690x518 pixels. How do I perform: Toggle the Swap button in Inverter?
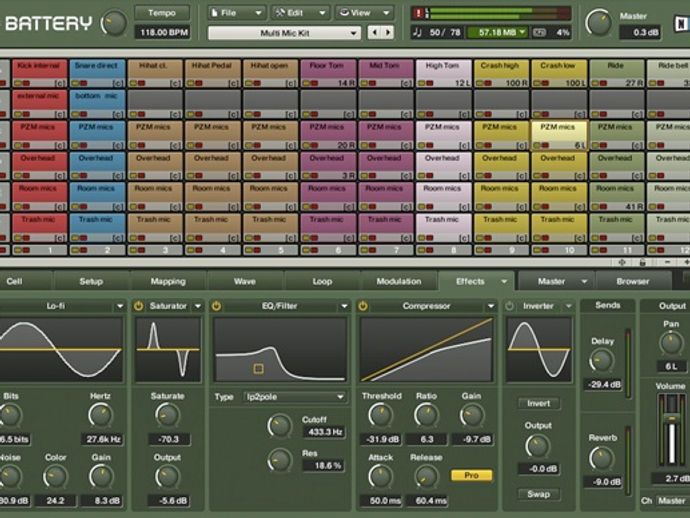tap(538, 494)
